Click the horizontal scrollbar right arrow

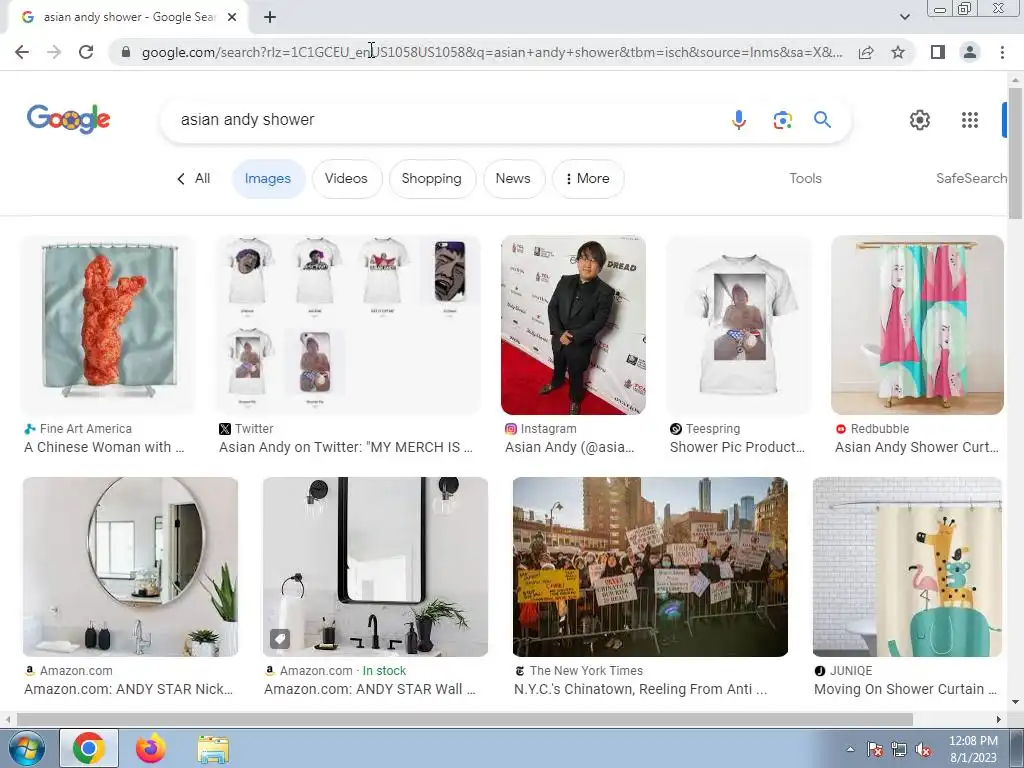pos(999,719)
